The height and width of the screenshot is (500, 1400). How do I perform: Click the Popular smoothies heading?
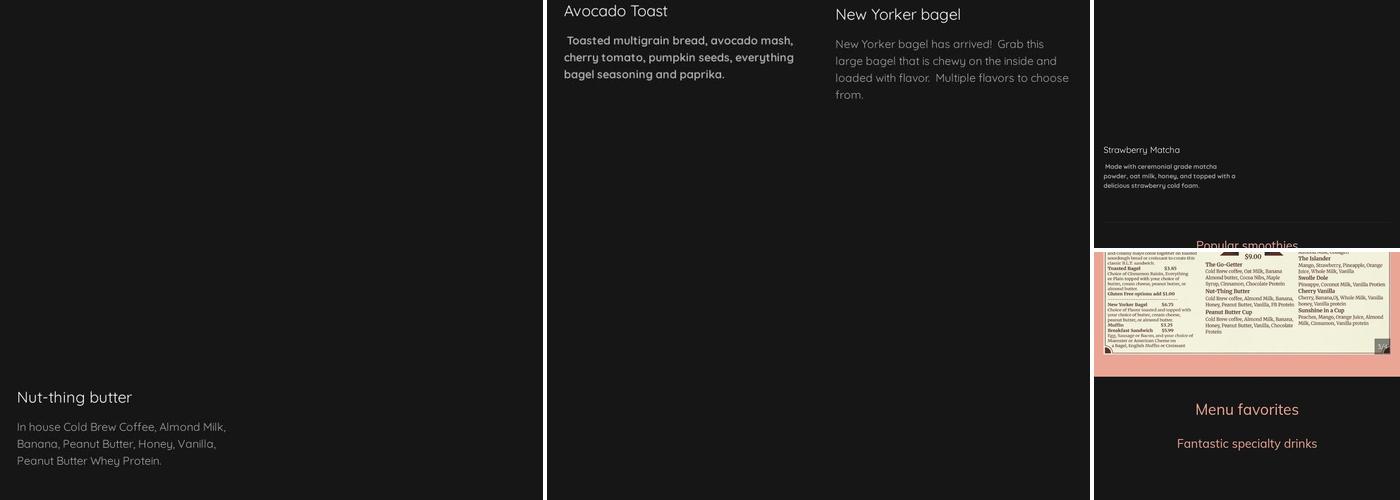tap(1247, 245)
